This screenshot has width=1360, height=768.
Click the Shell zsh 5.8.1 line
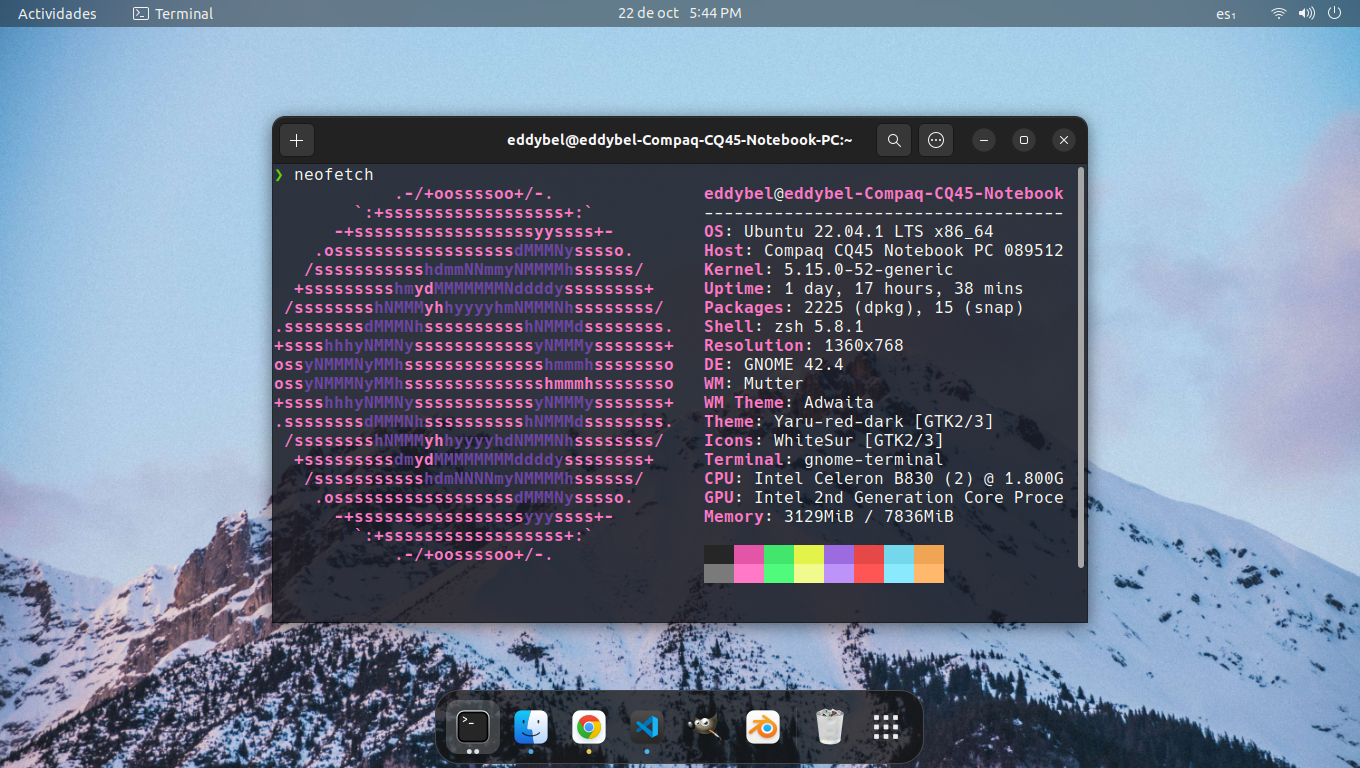(x=784, y=327)
